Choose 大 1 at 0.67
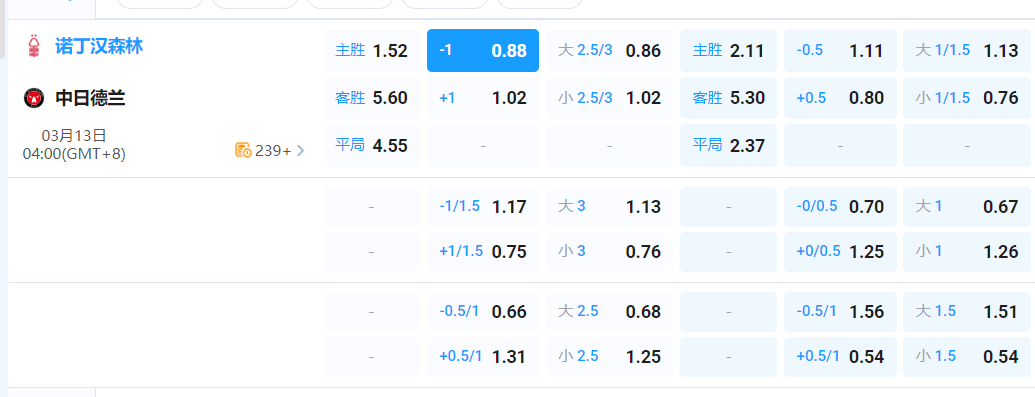The image size is (1035, 397). pyautogui.click(x=967, y=207)
